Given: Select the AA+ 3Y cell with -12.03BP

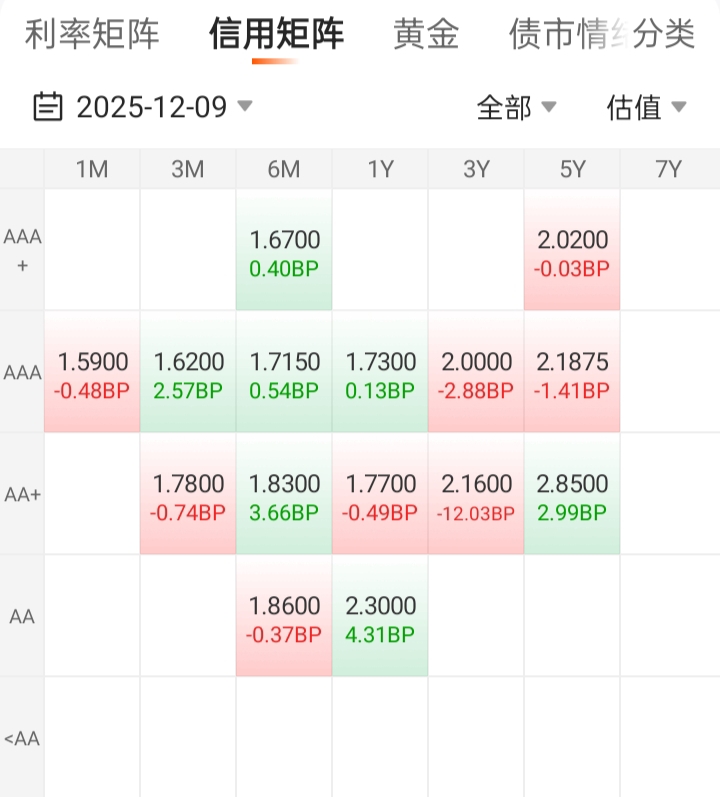Looking at the screenshot, I should click(476, 495).
